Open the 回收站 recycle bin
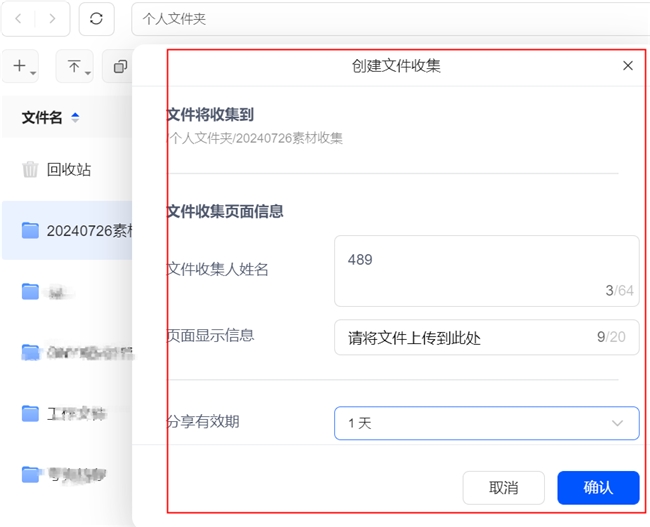The height and width of the screenshot is (527, 650). (x=68, y=170)
